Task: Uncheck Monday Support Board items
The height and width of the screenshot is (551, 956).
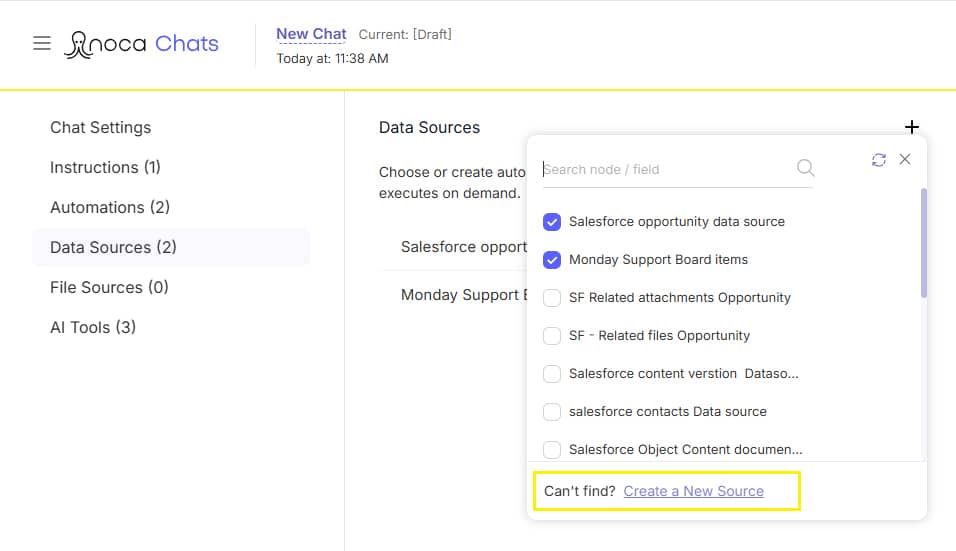Action: (x=552, y=260)
